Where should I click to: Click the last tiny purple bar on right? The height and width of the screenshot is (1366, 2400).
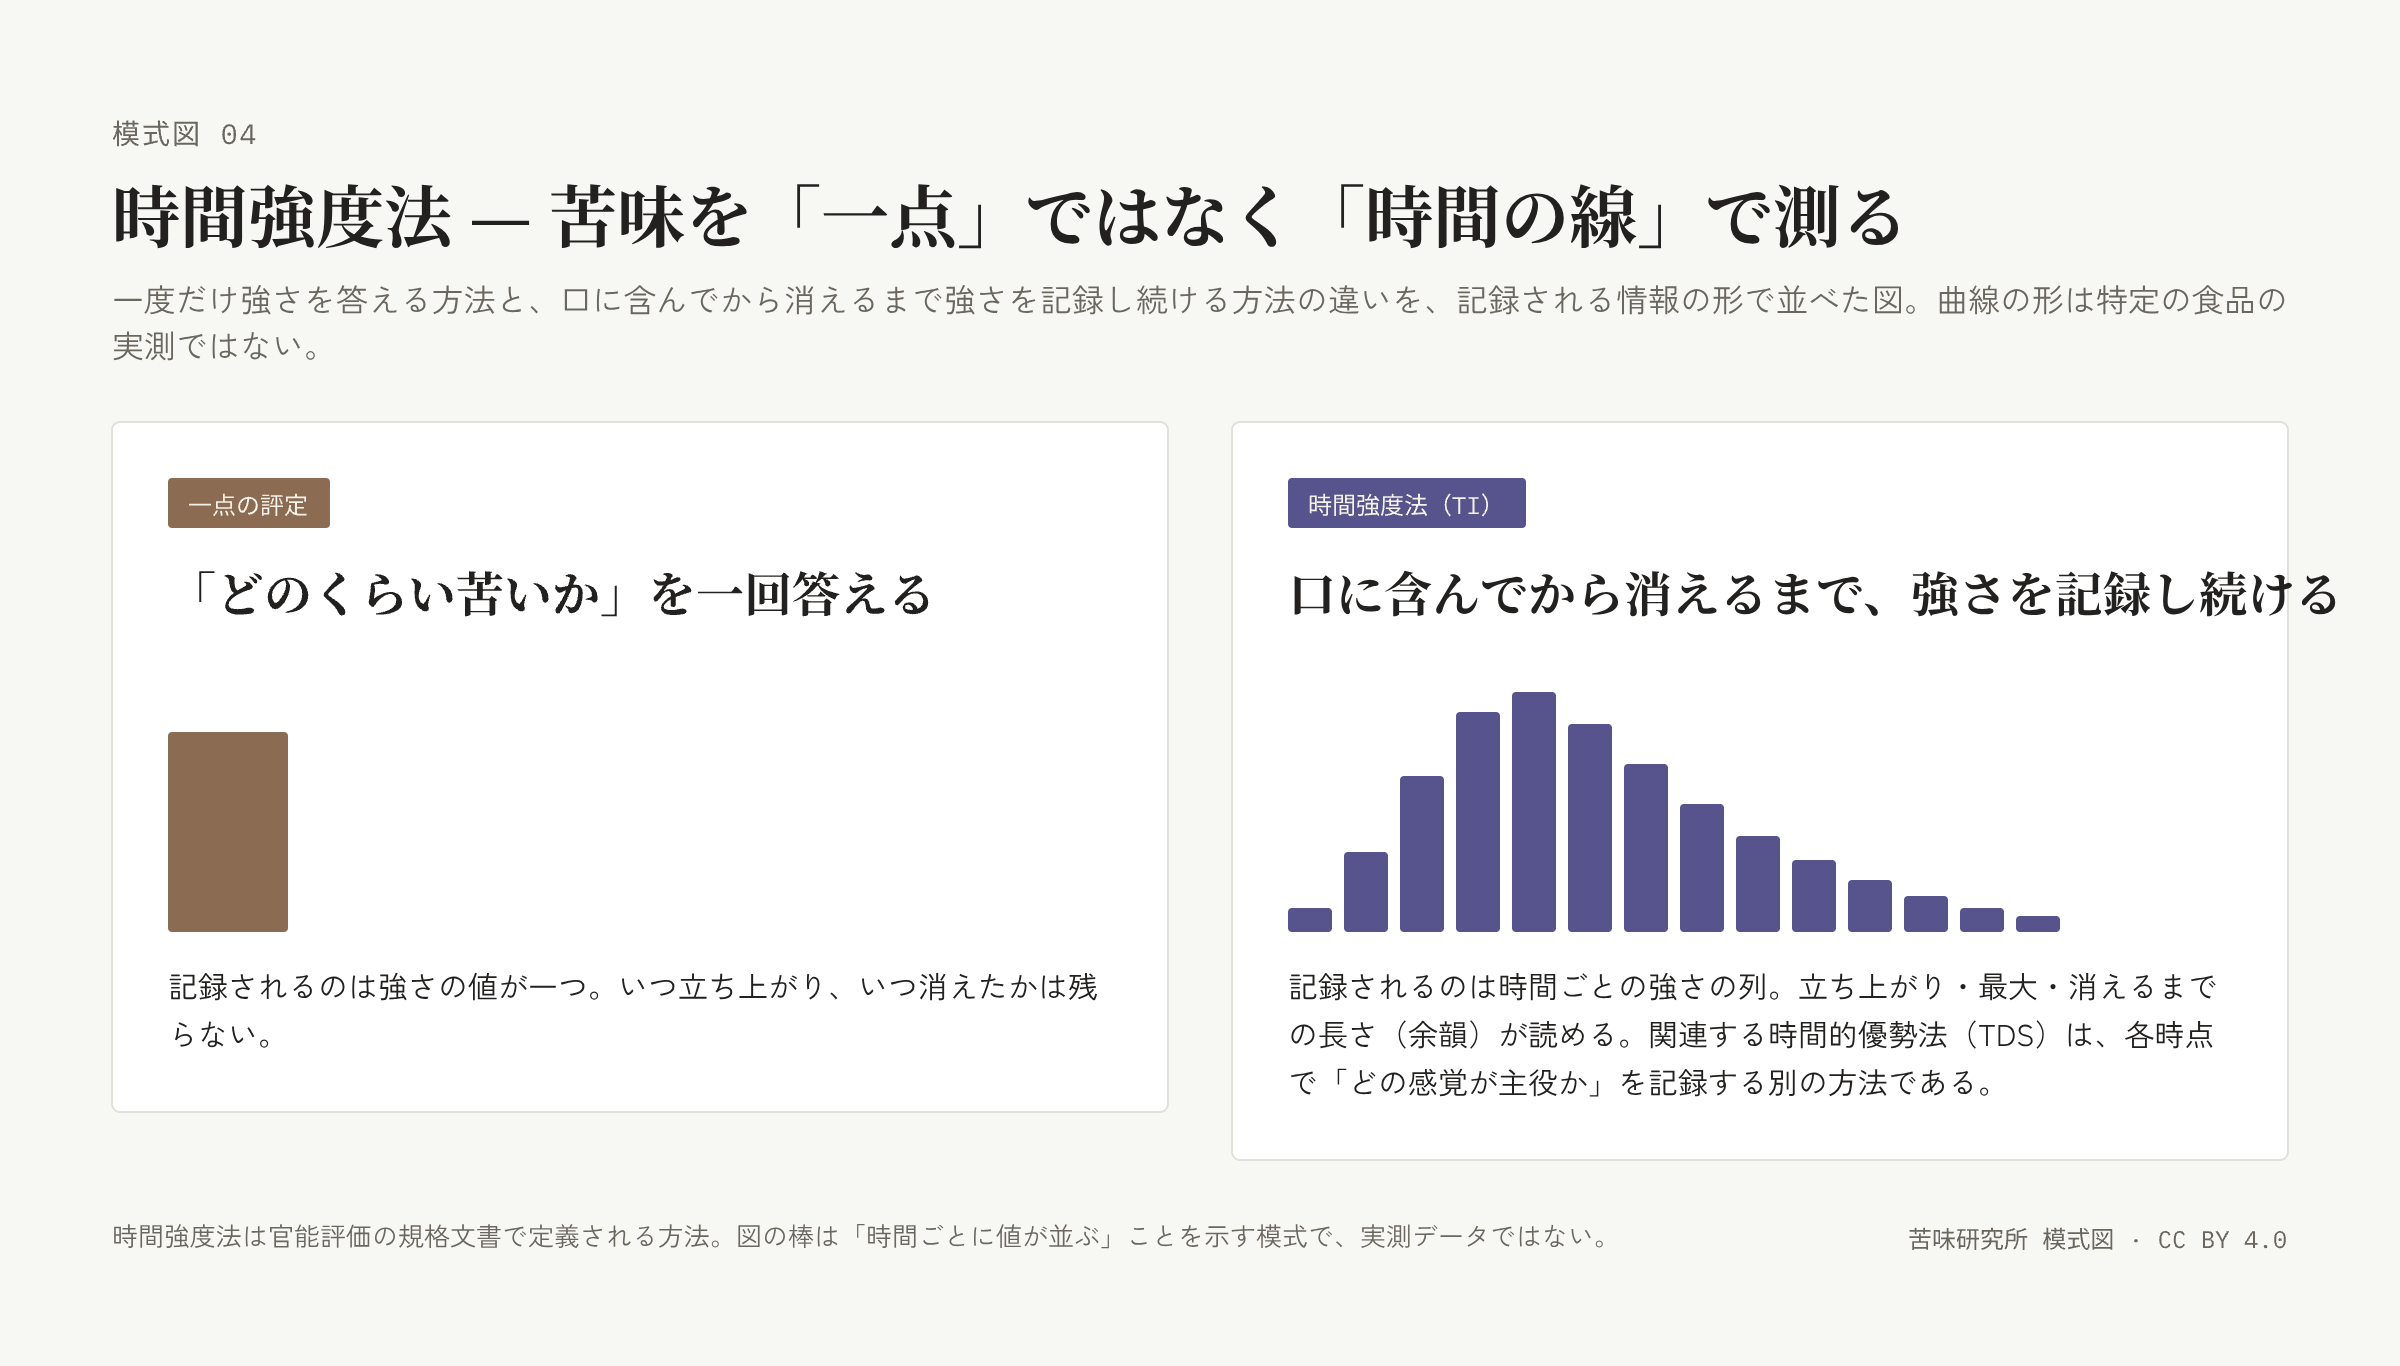pyautogui.click(x=2038, y=924)
